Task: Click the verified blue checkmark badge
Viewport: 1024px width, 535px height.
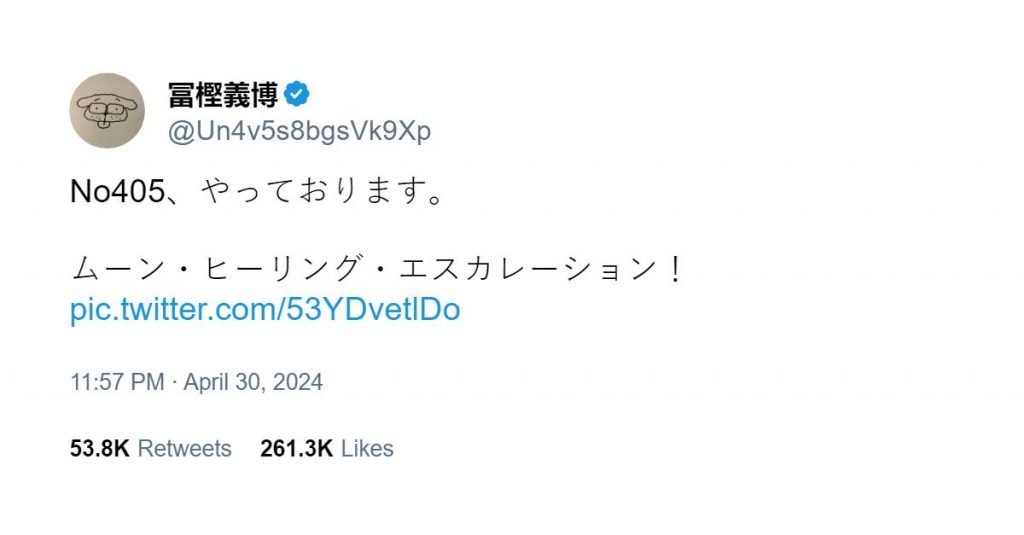Action: [297, 95]
